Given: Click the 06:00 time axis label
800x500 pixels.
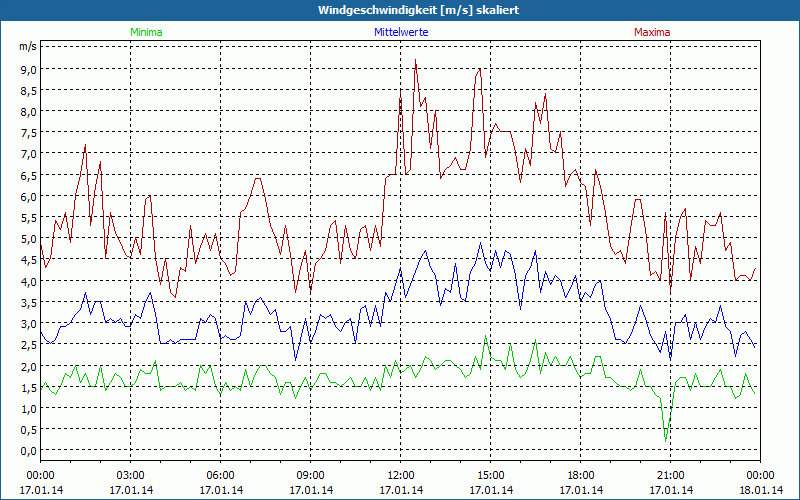Looking at the screenshot, I should [221, 476].
